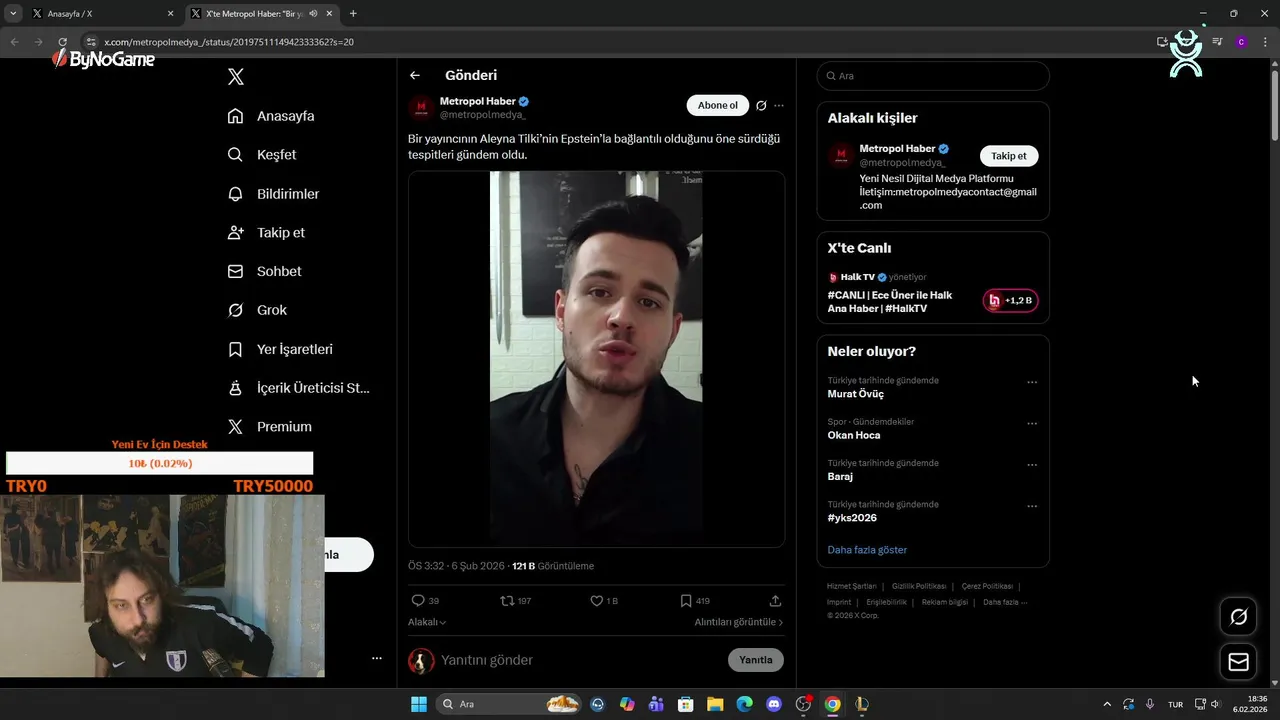Open Sohbet in the sidebar
This screenshot has width=1280, height=720.
(x=264, y=271)
